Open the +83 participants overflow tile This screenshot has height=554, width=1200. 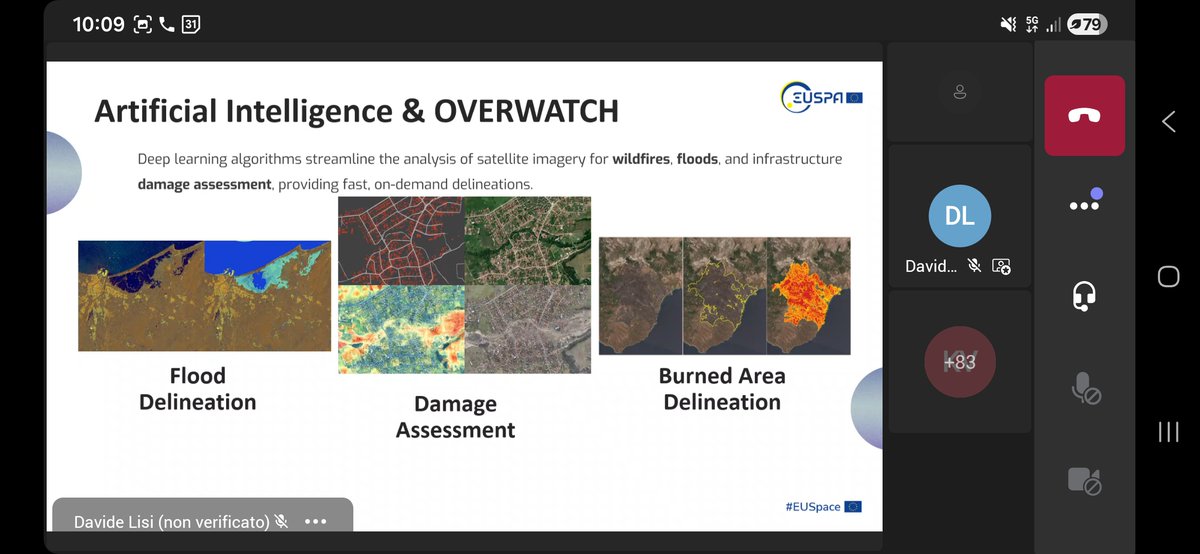click(x=960, y=362)
